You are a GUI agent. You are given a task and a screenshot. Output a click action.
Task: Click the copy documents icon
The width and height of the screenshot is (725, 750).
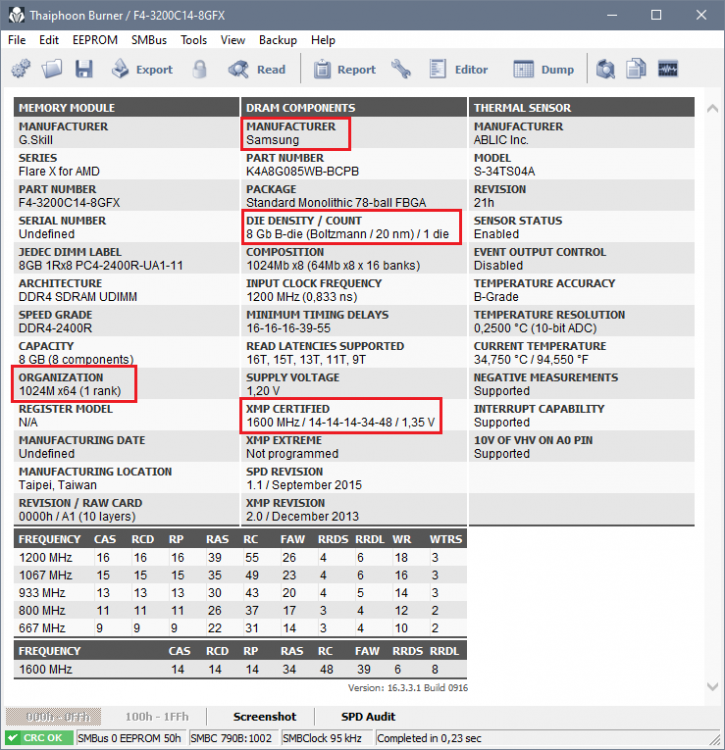pos(637,69)
